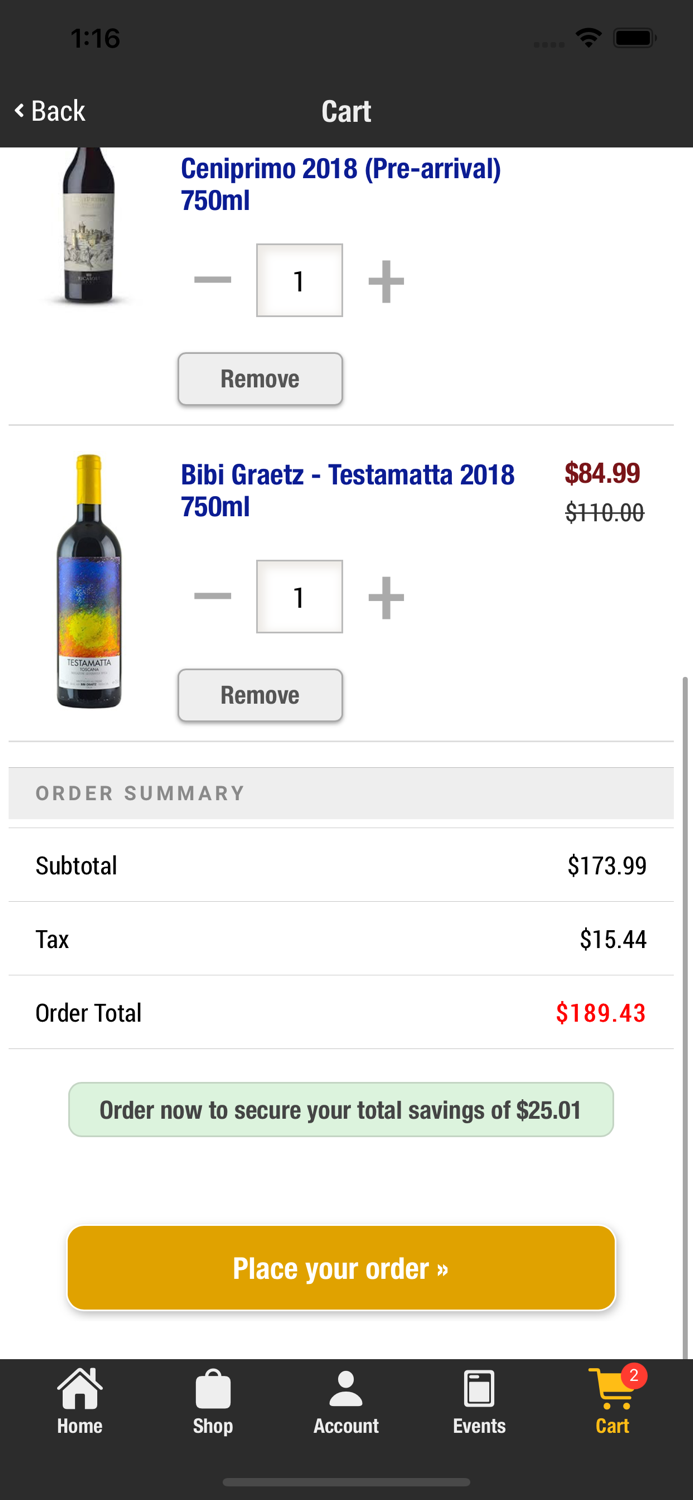Select the Ceniprimo quantity input field
This screenshot has height=1500, width=693.
point(299,280)
